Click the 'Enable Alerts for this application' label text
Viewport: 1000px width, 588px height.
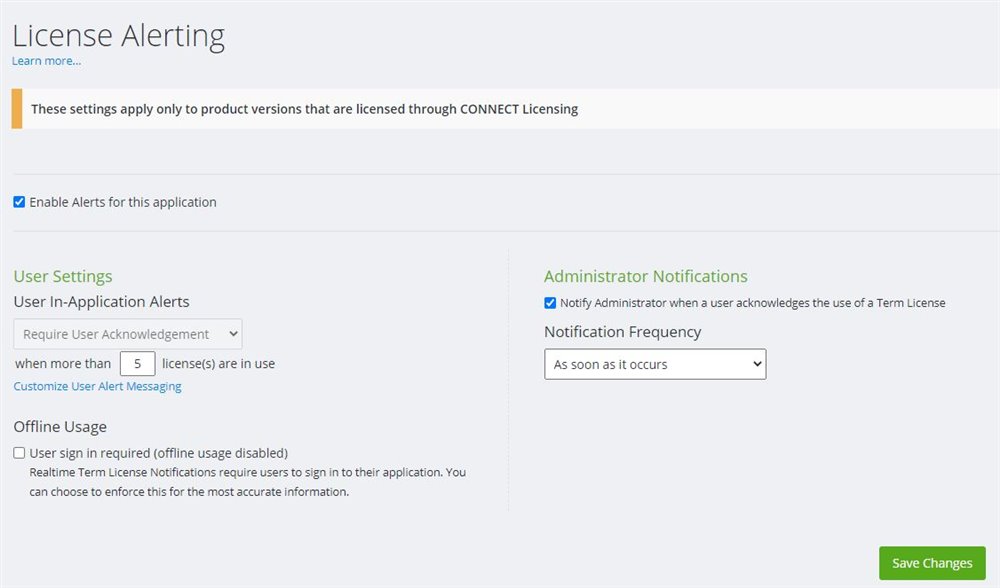tap(123, 202)
